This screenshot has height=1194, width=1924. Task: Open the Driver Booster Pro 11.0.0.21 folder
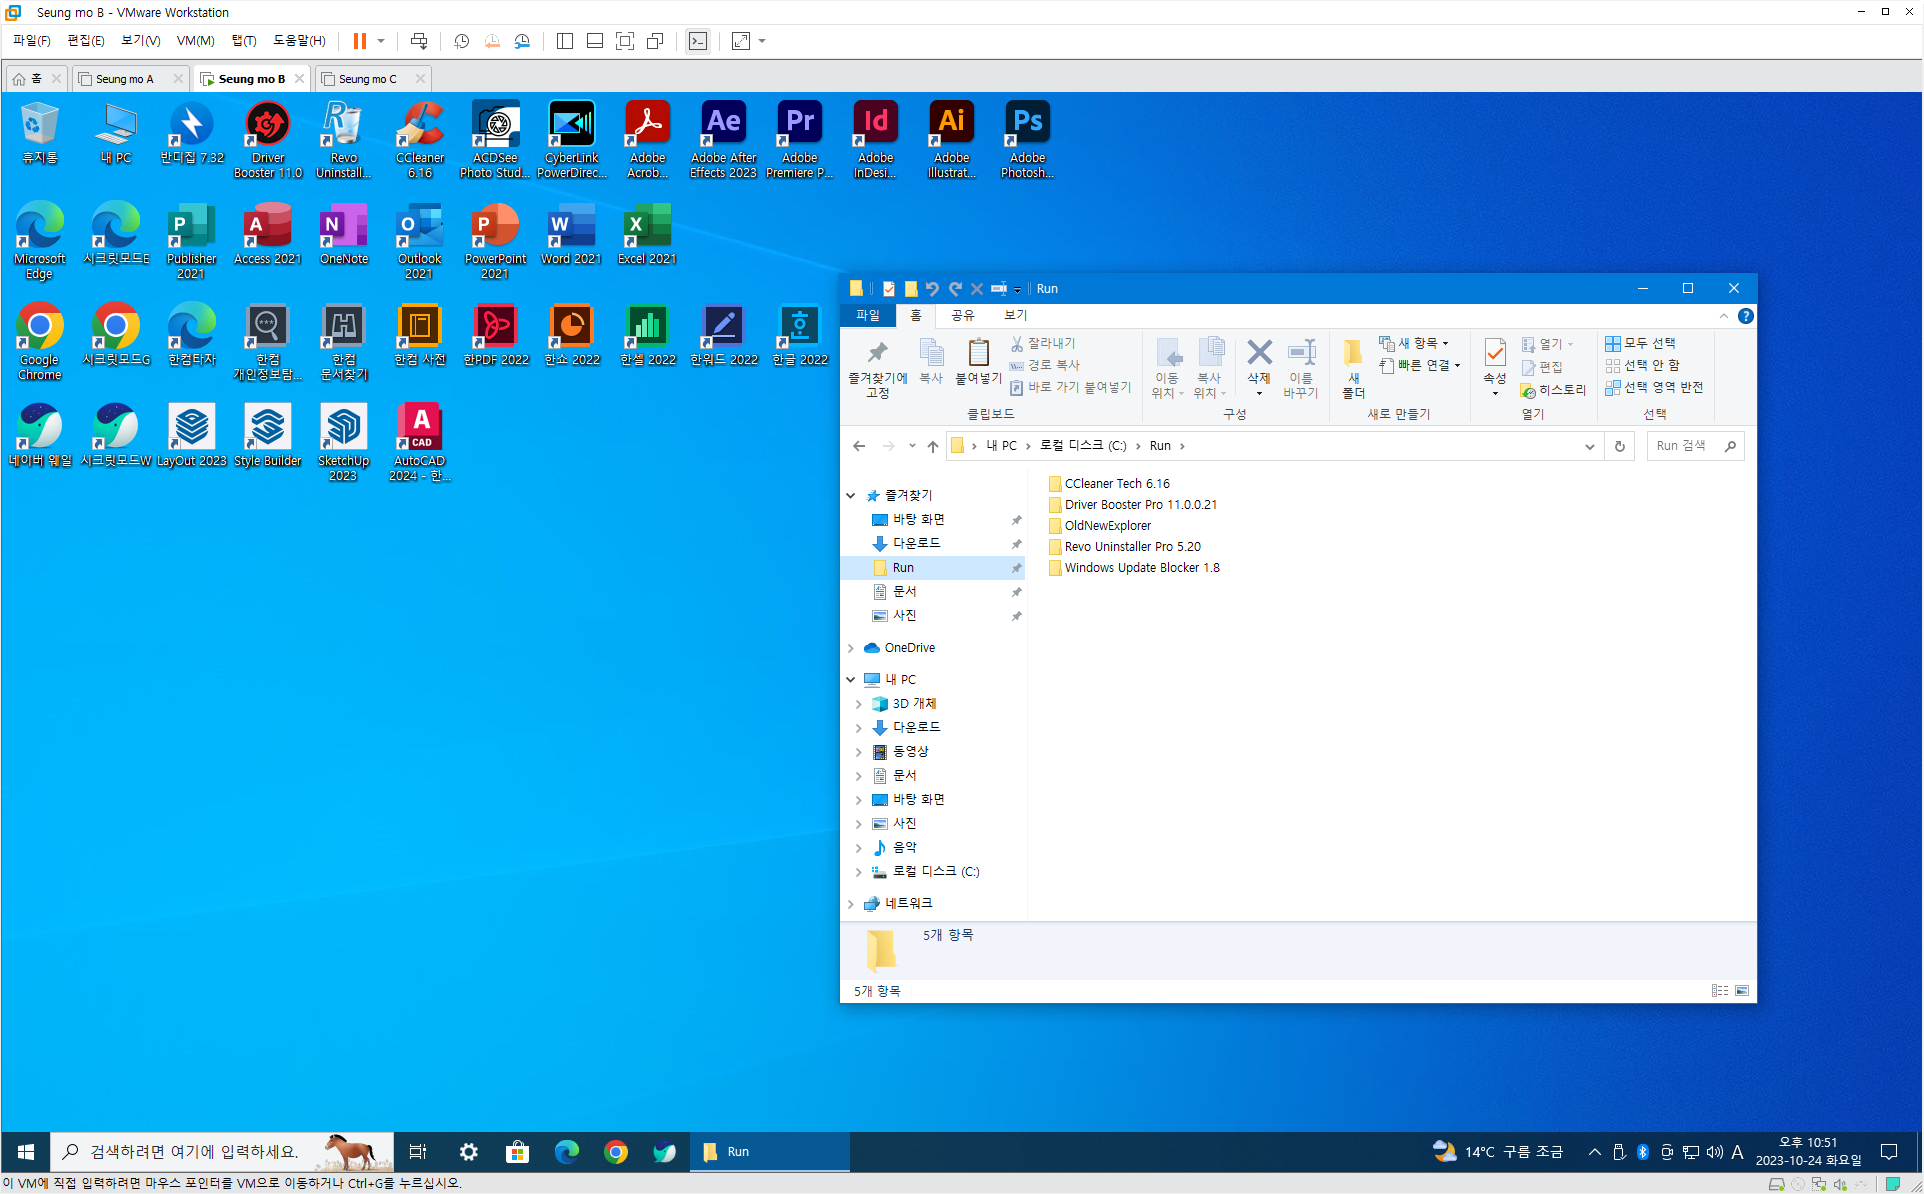point(1140,504)
